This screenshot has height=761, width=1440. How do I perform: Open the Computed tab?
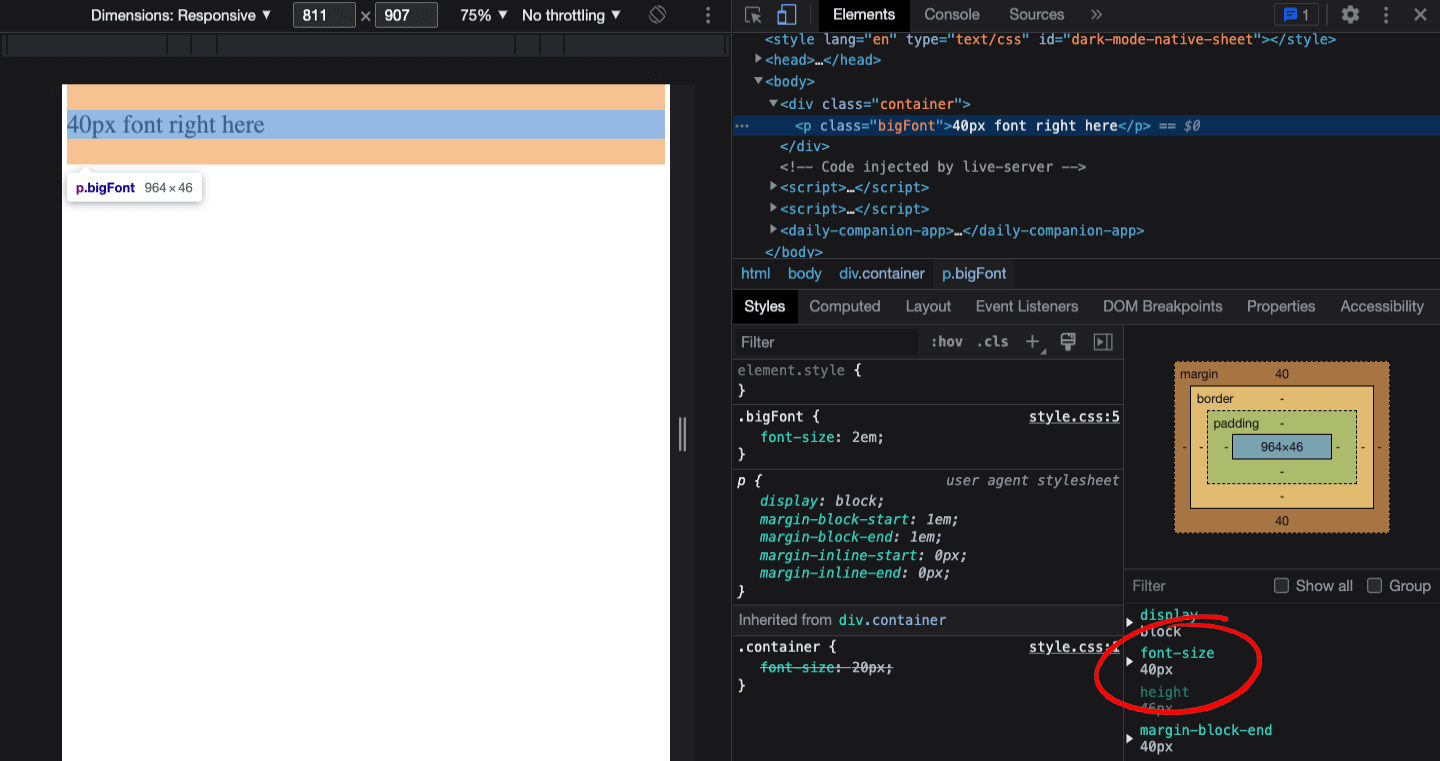click(x=844, y=306)
